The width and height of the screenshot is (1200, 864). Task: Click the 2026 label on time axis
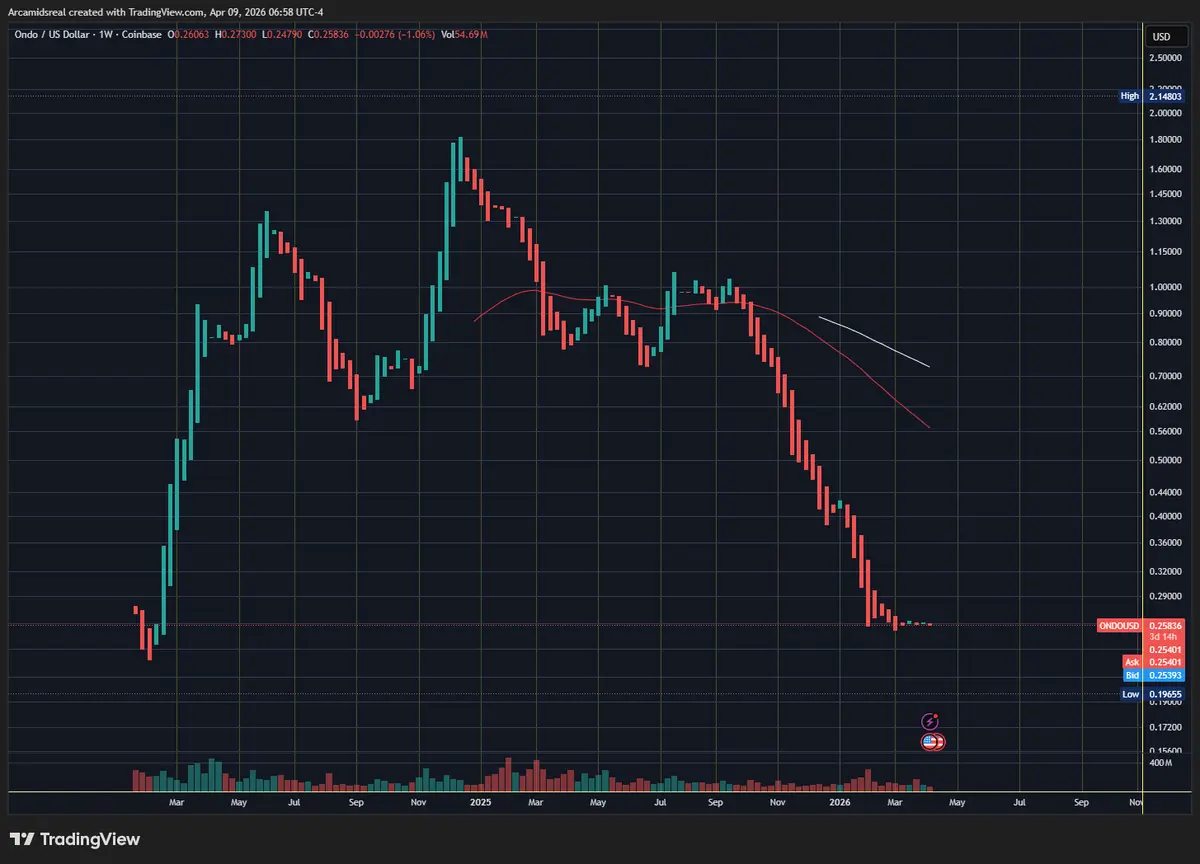(x=840, y=802)
